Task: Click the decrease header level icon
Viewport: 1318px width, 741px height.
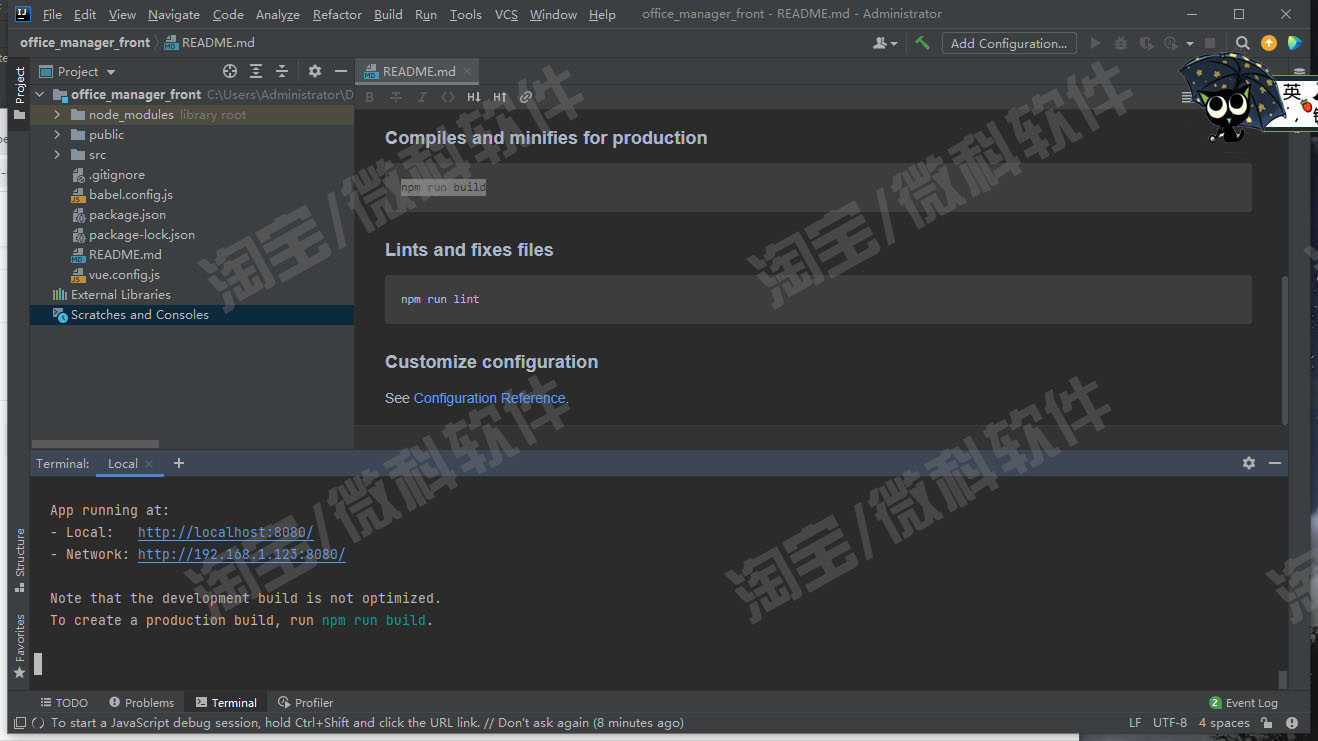Action: point(474,97)
